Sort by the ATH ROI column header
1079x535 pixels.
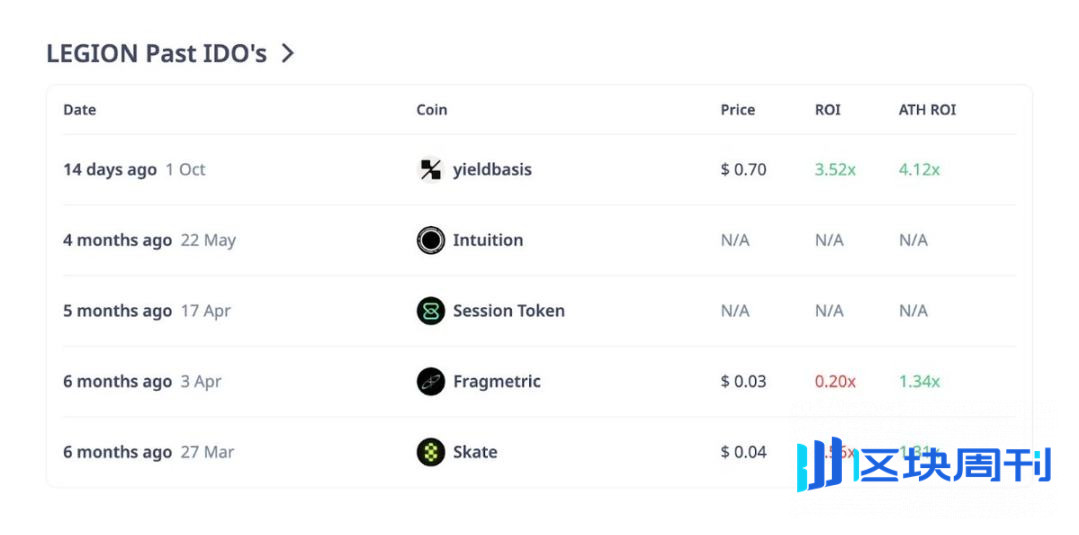(927, 110)
